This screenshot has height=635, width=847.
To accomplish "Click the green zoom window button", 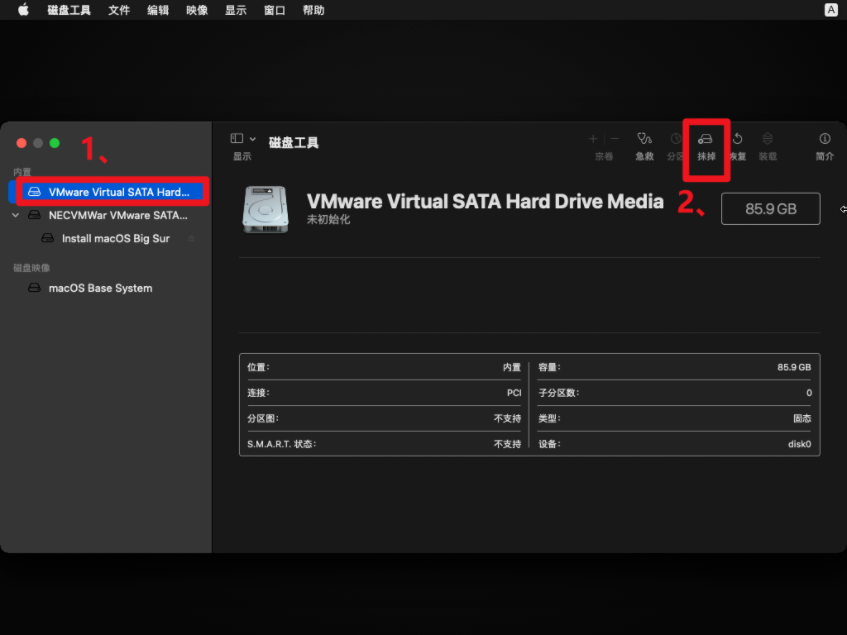I will pyautogui.click(x=55, y=143).
